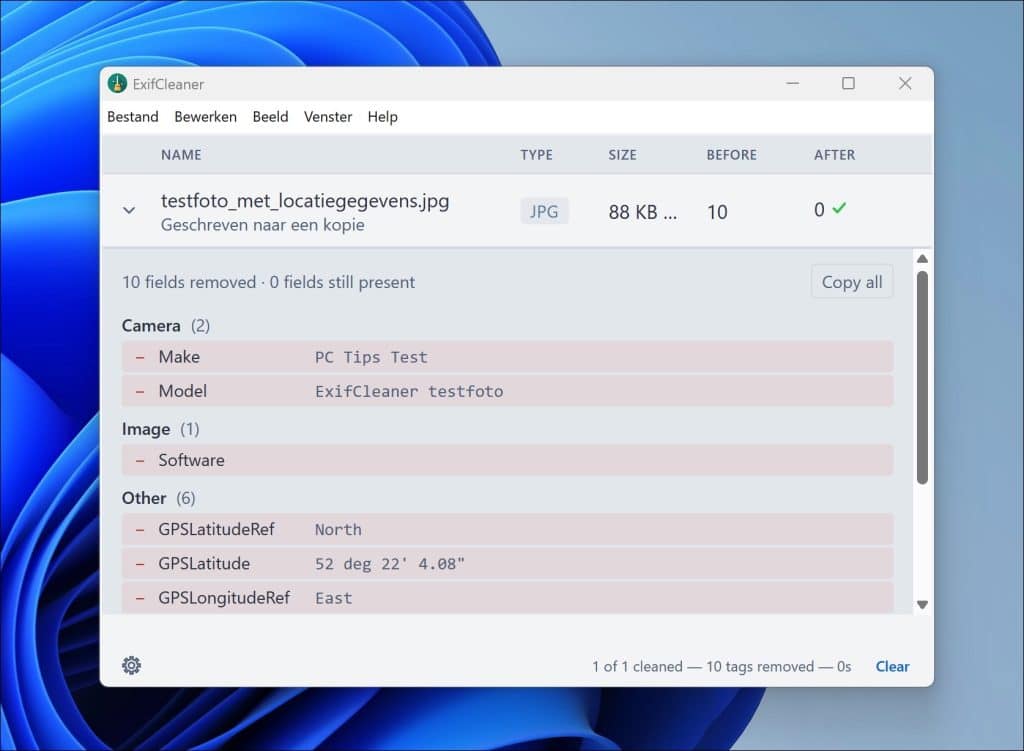This screenshot has height=751, width=1024.
Task: Click the Model field label
Action: 183,391
